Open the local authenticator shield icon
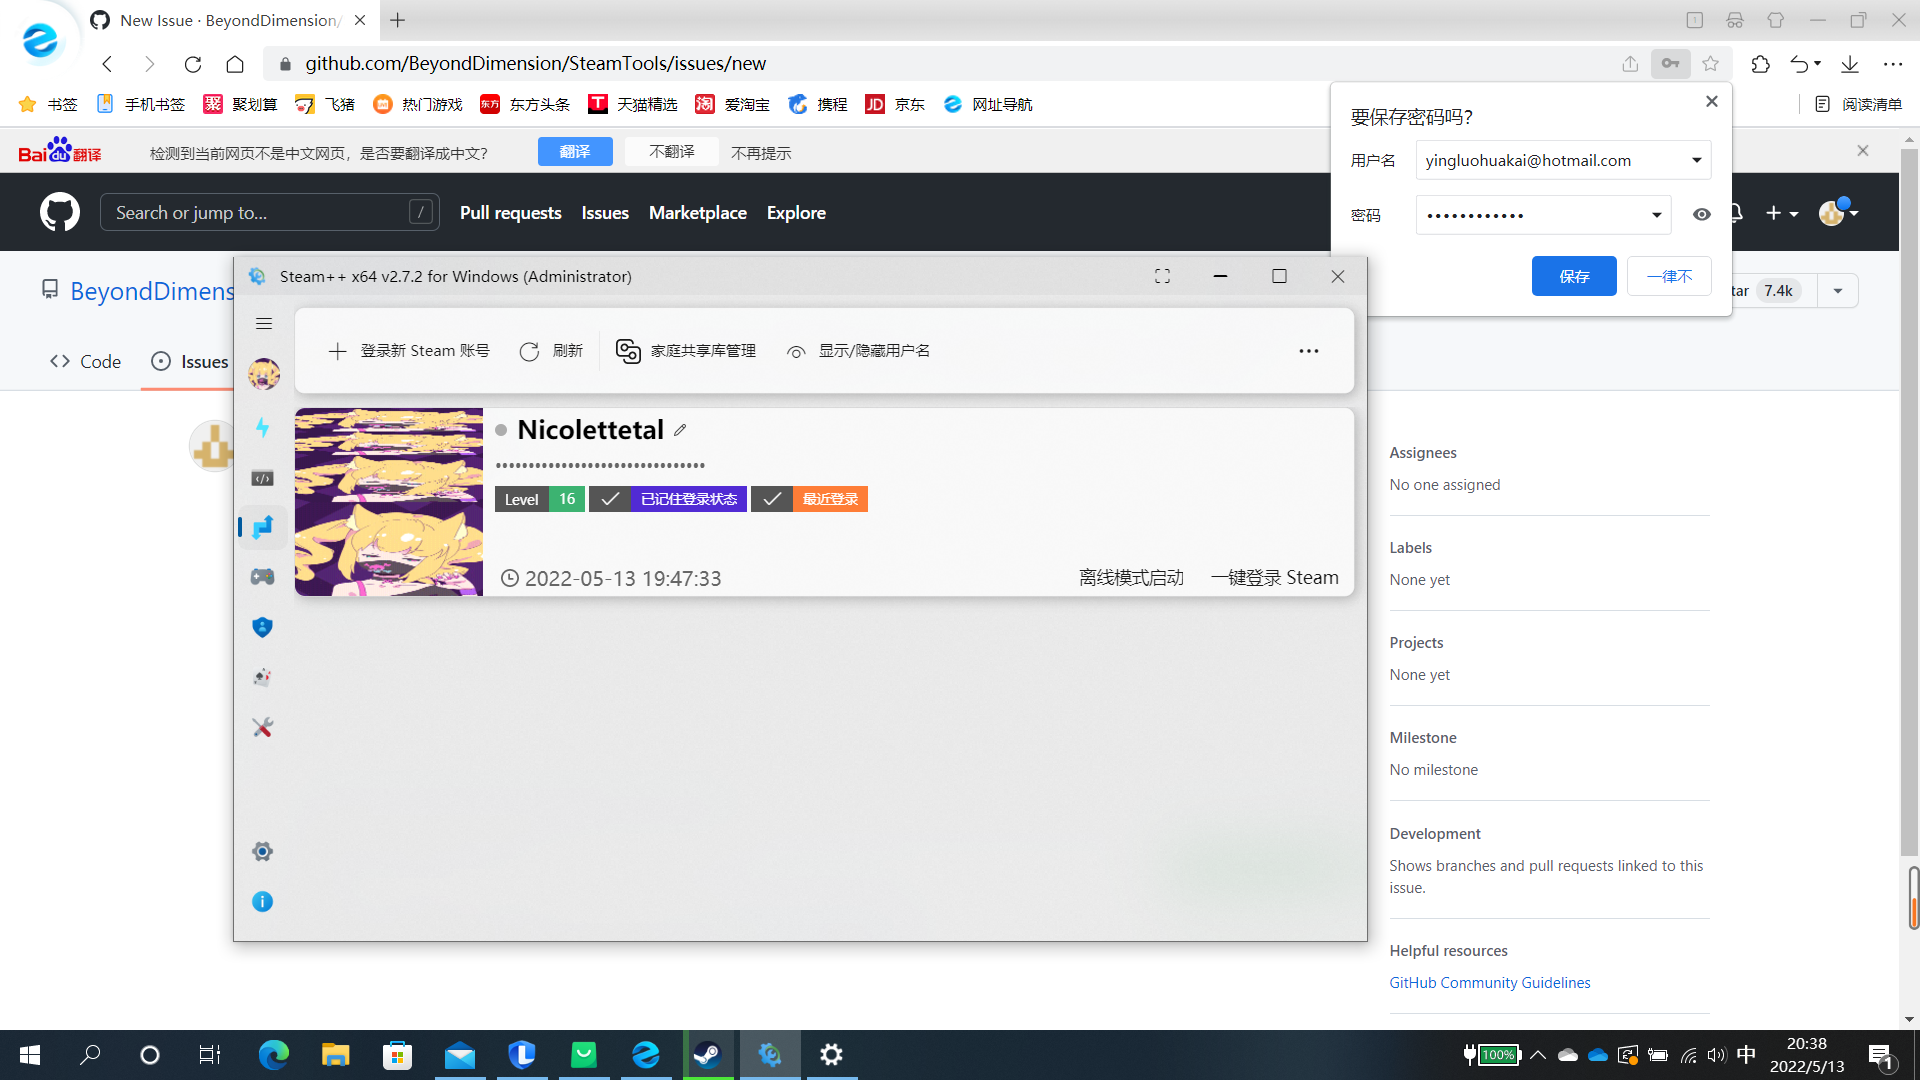Viewport: 1920px width, 1080px height. 262,627
